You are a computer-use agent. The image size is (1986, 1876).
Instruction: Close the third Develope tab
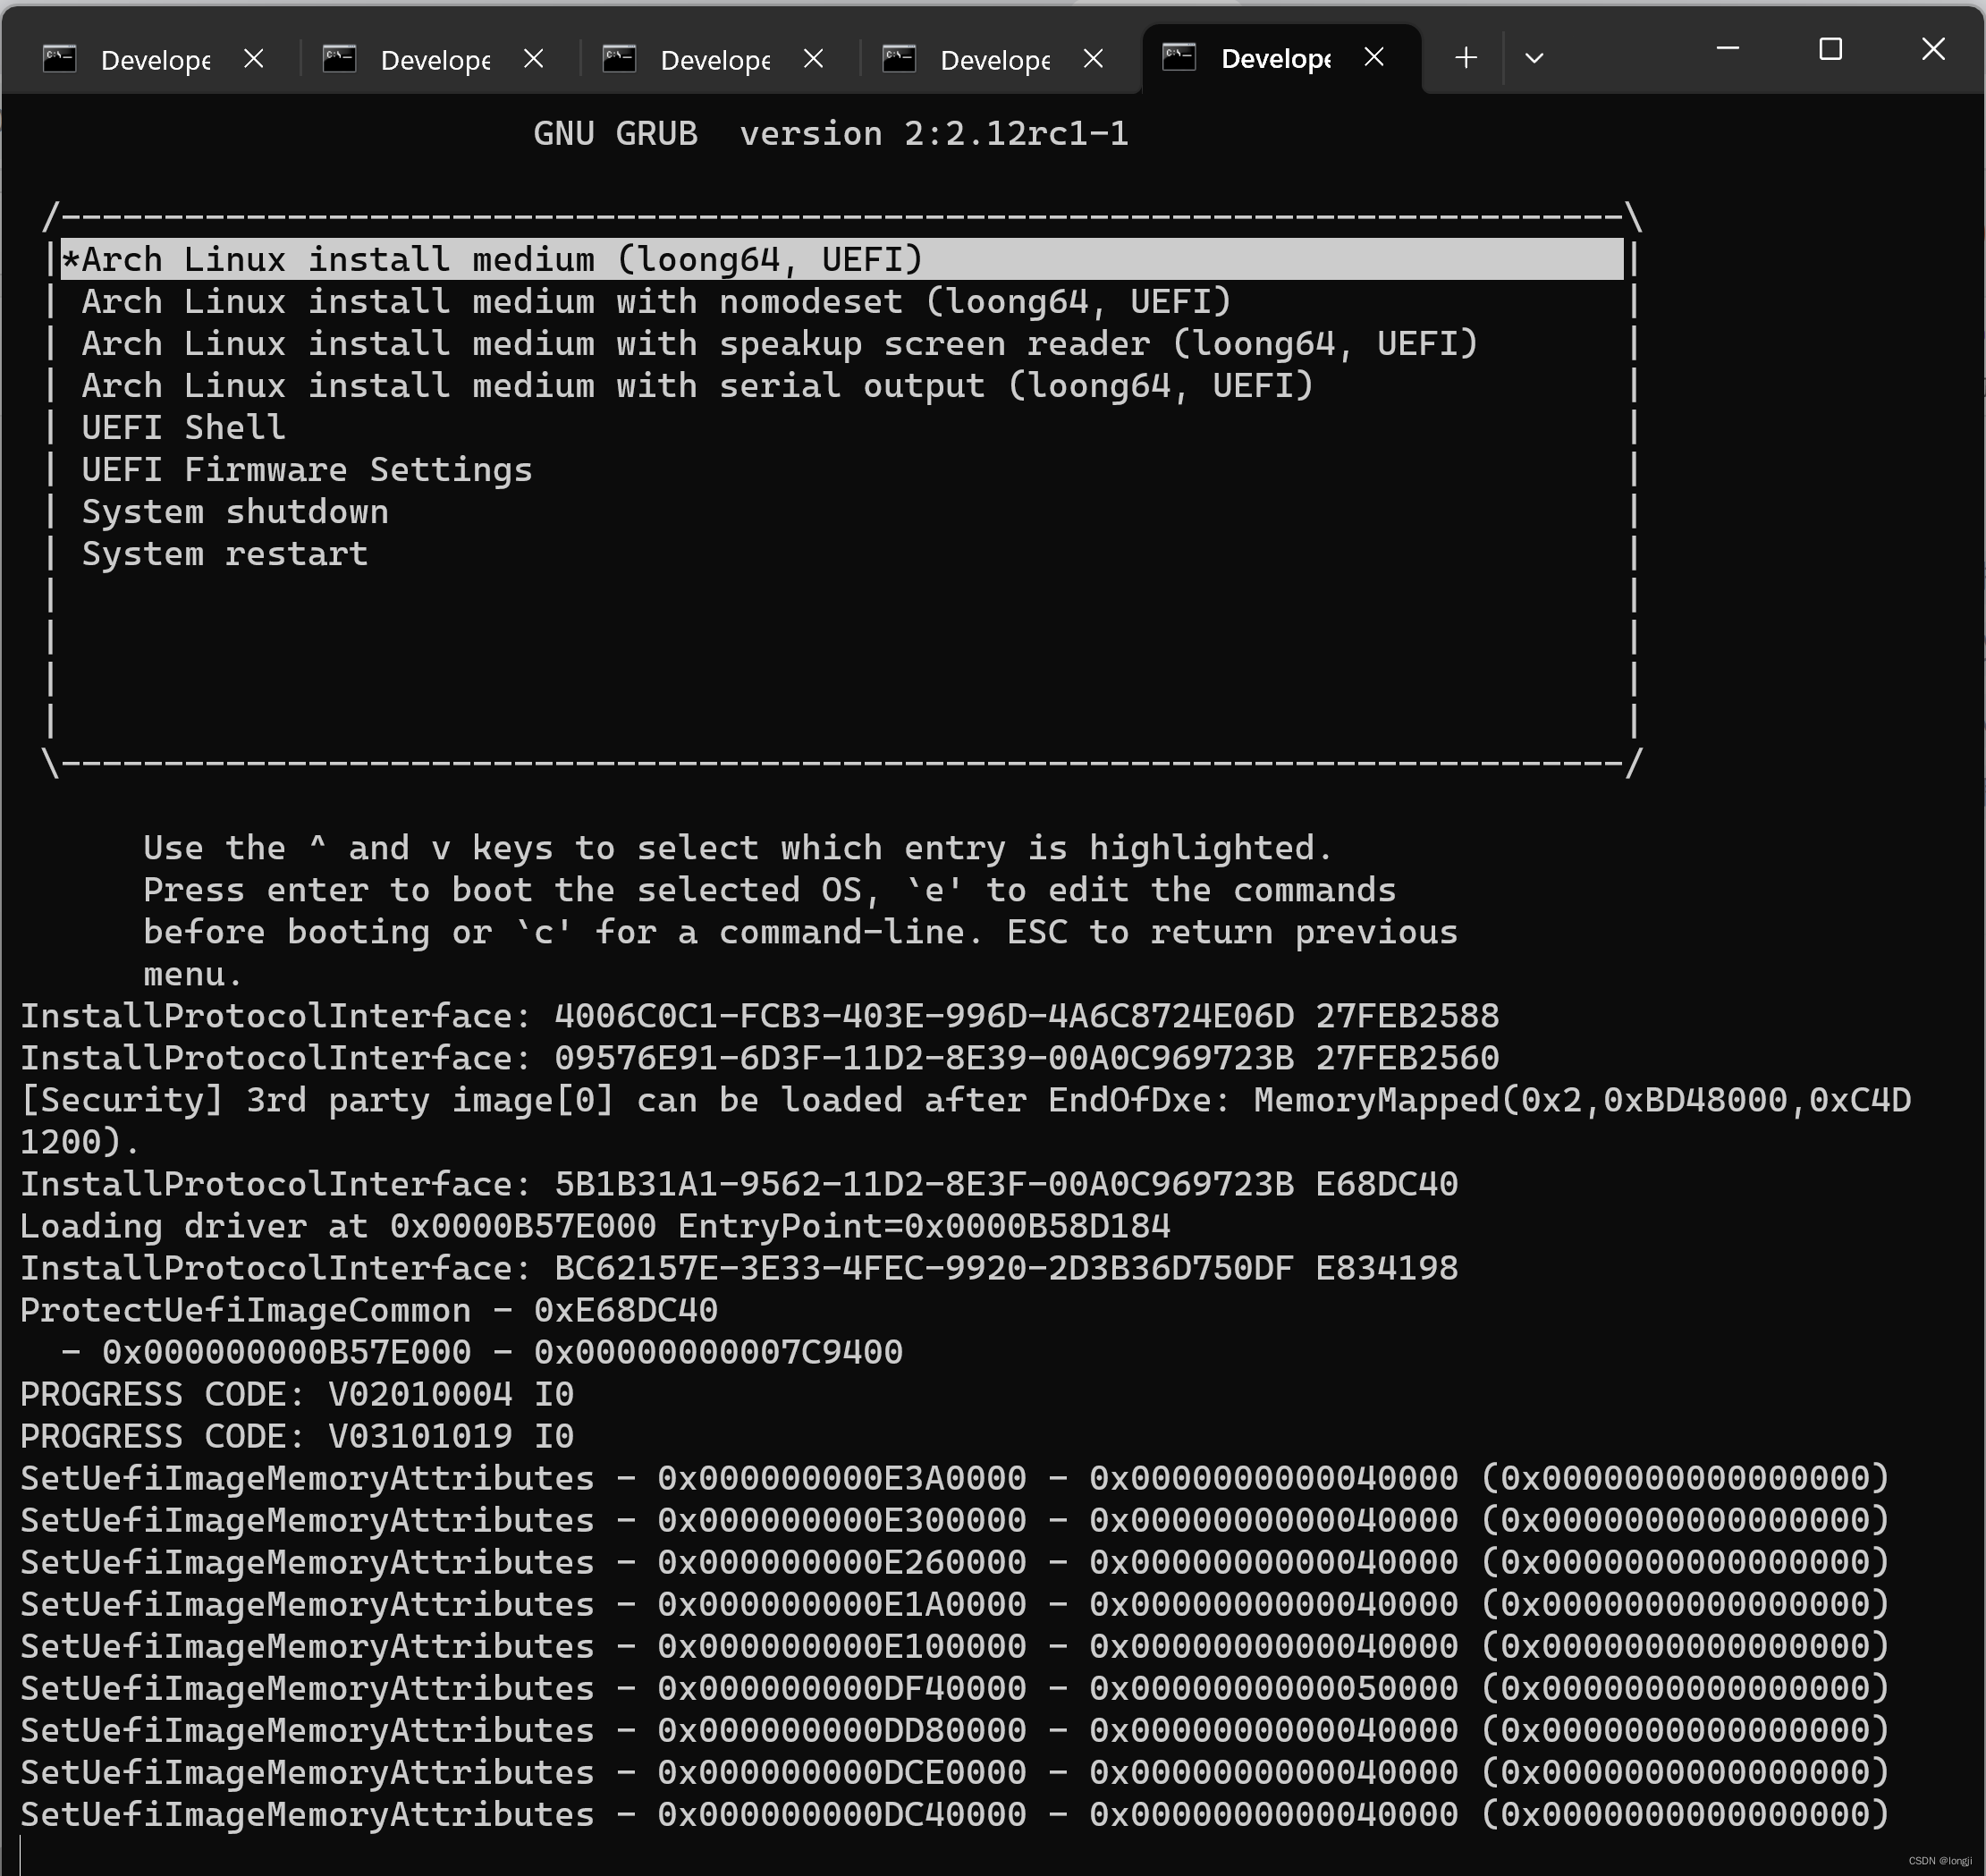point(814,59)
